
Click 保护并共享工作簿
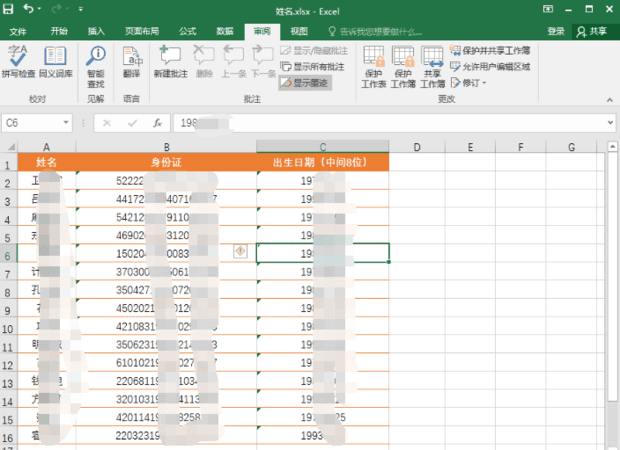(x=490, y=50)
